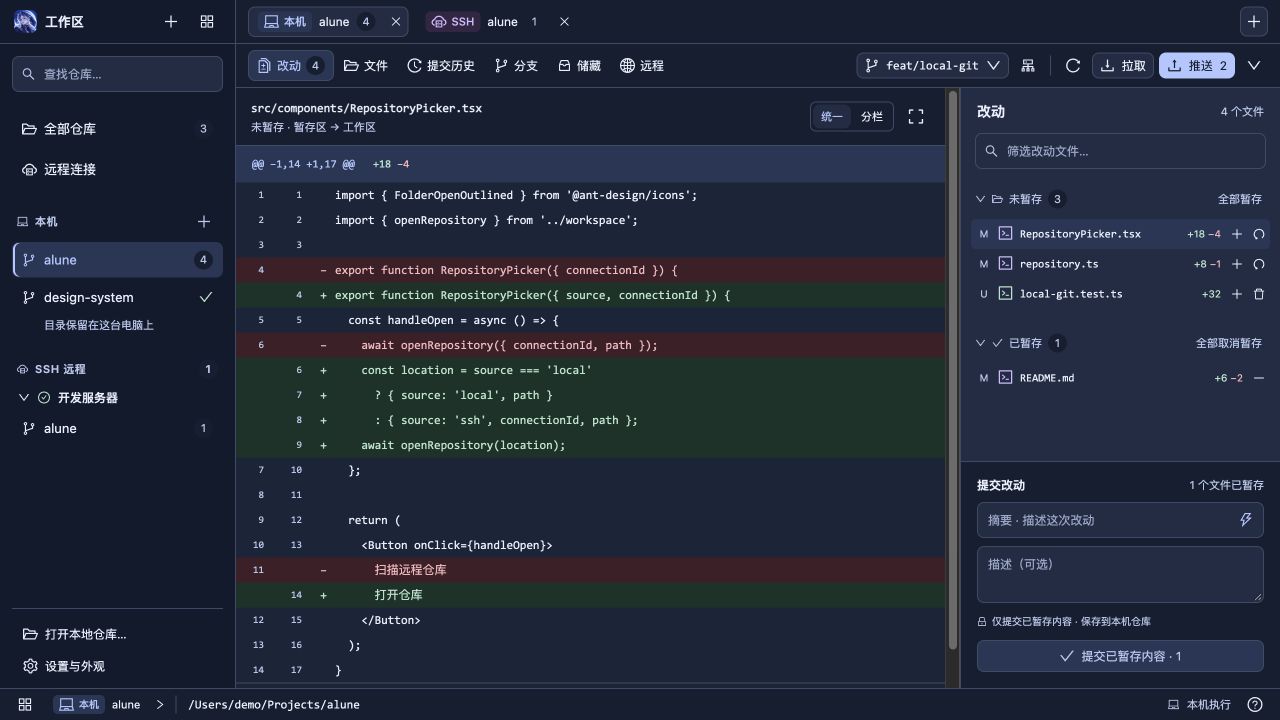The image size is (1280, 720).
Task: Switch to the 分支 tab
Action: 516,65
